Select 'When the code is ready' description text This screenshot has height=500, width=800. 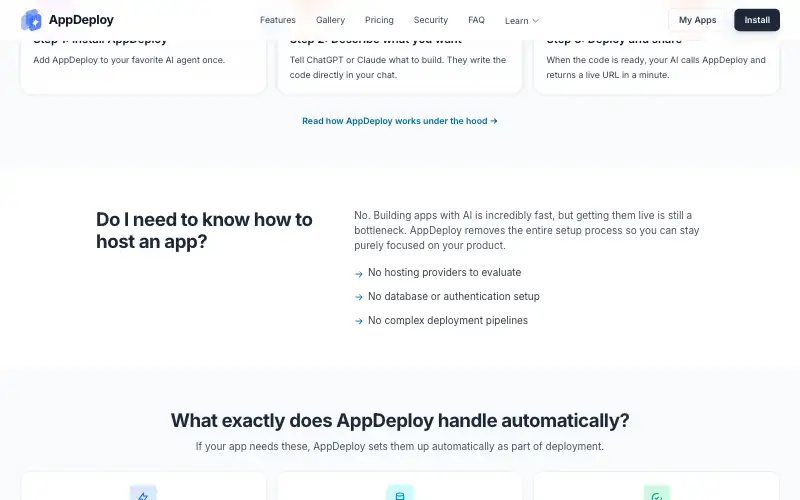656,67
